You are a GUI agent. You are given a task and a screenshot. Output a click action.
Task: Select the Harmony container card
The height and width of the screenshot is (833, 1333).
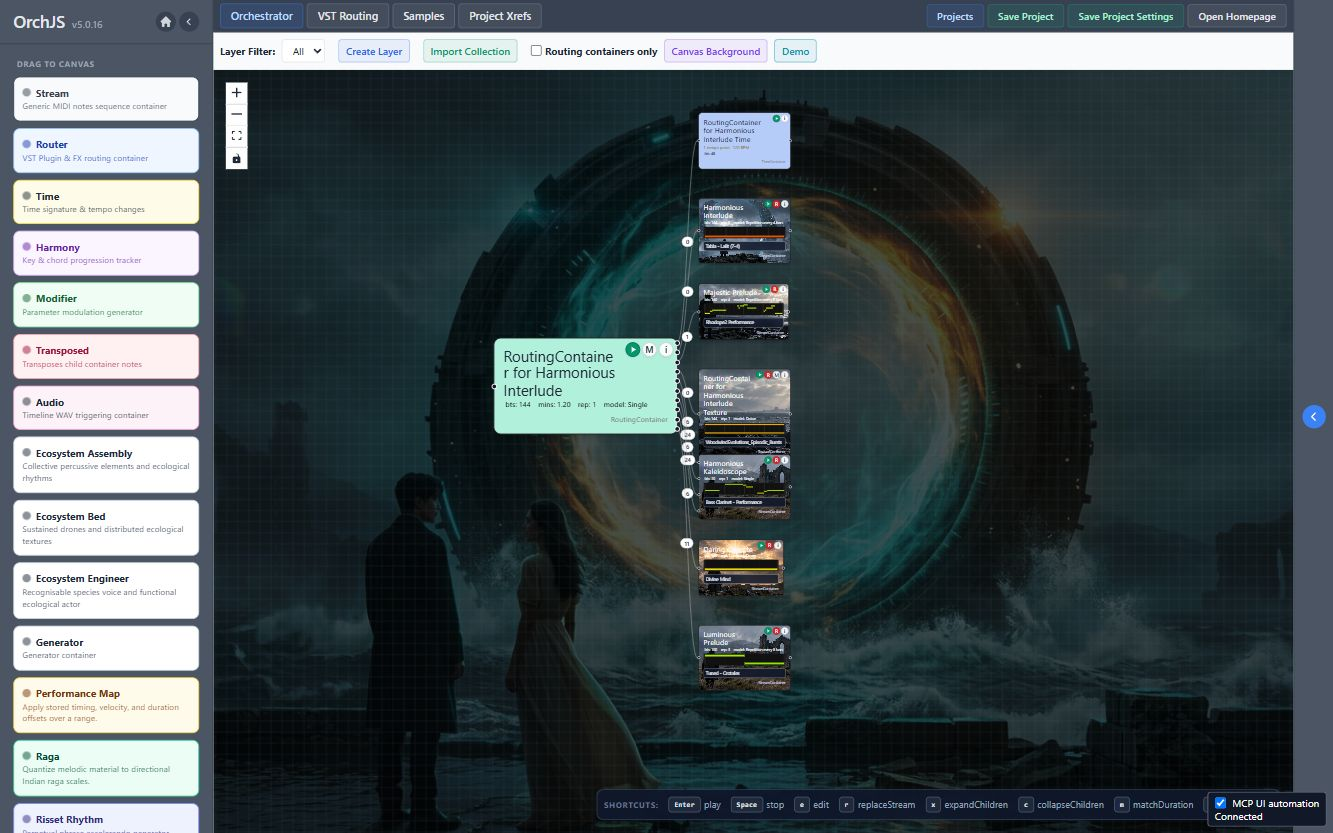point(106,253)
